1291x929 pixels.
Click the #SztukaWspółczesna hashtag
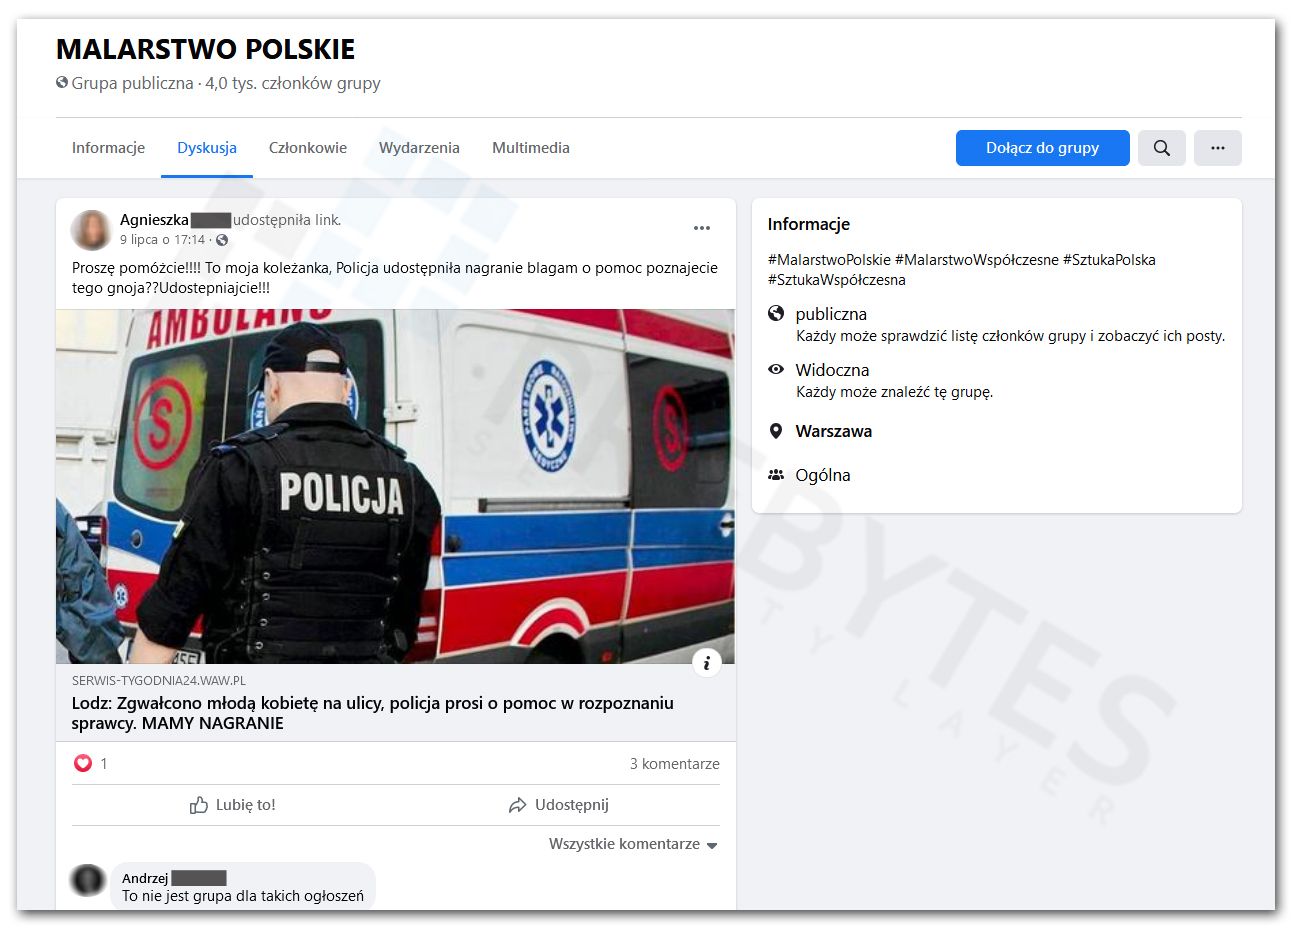[837, 280]
